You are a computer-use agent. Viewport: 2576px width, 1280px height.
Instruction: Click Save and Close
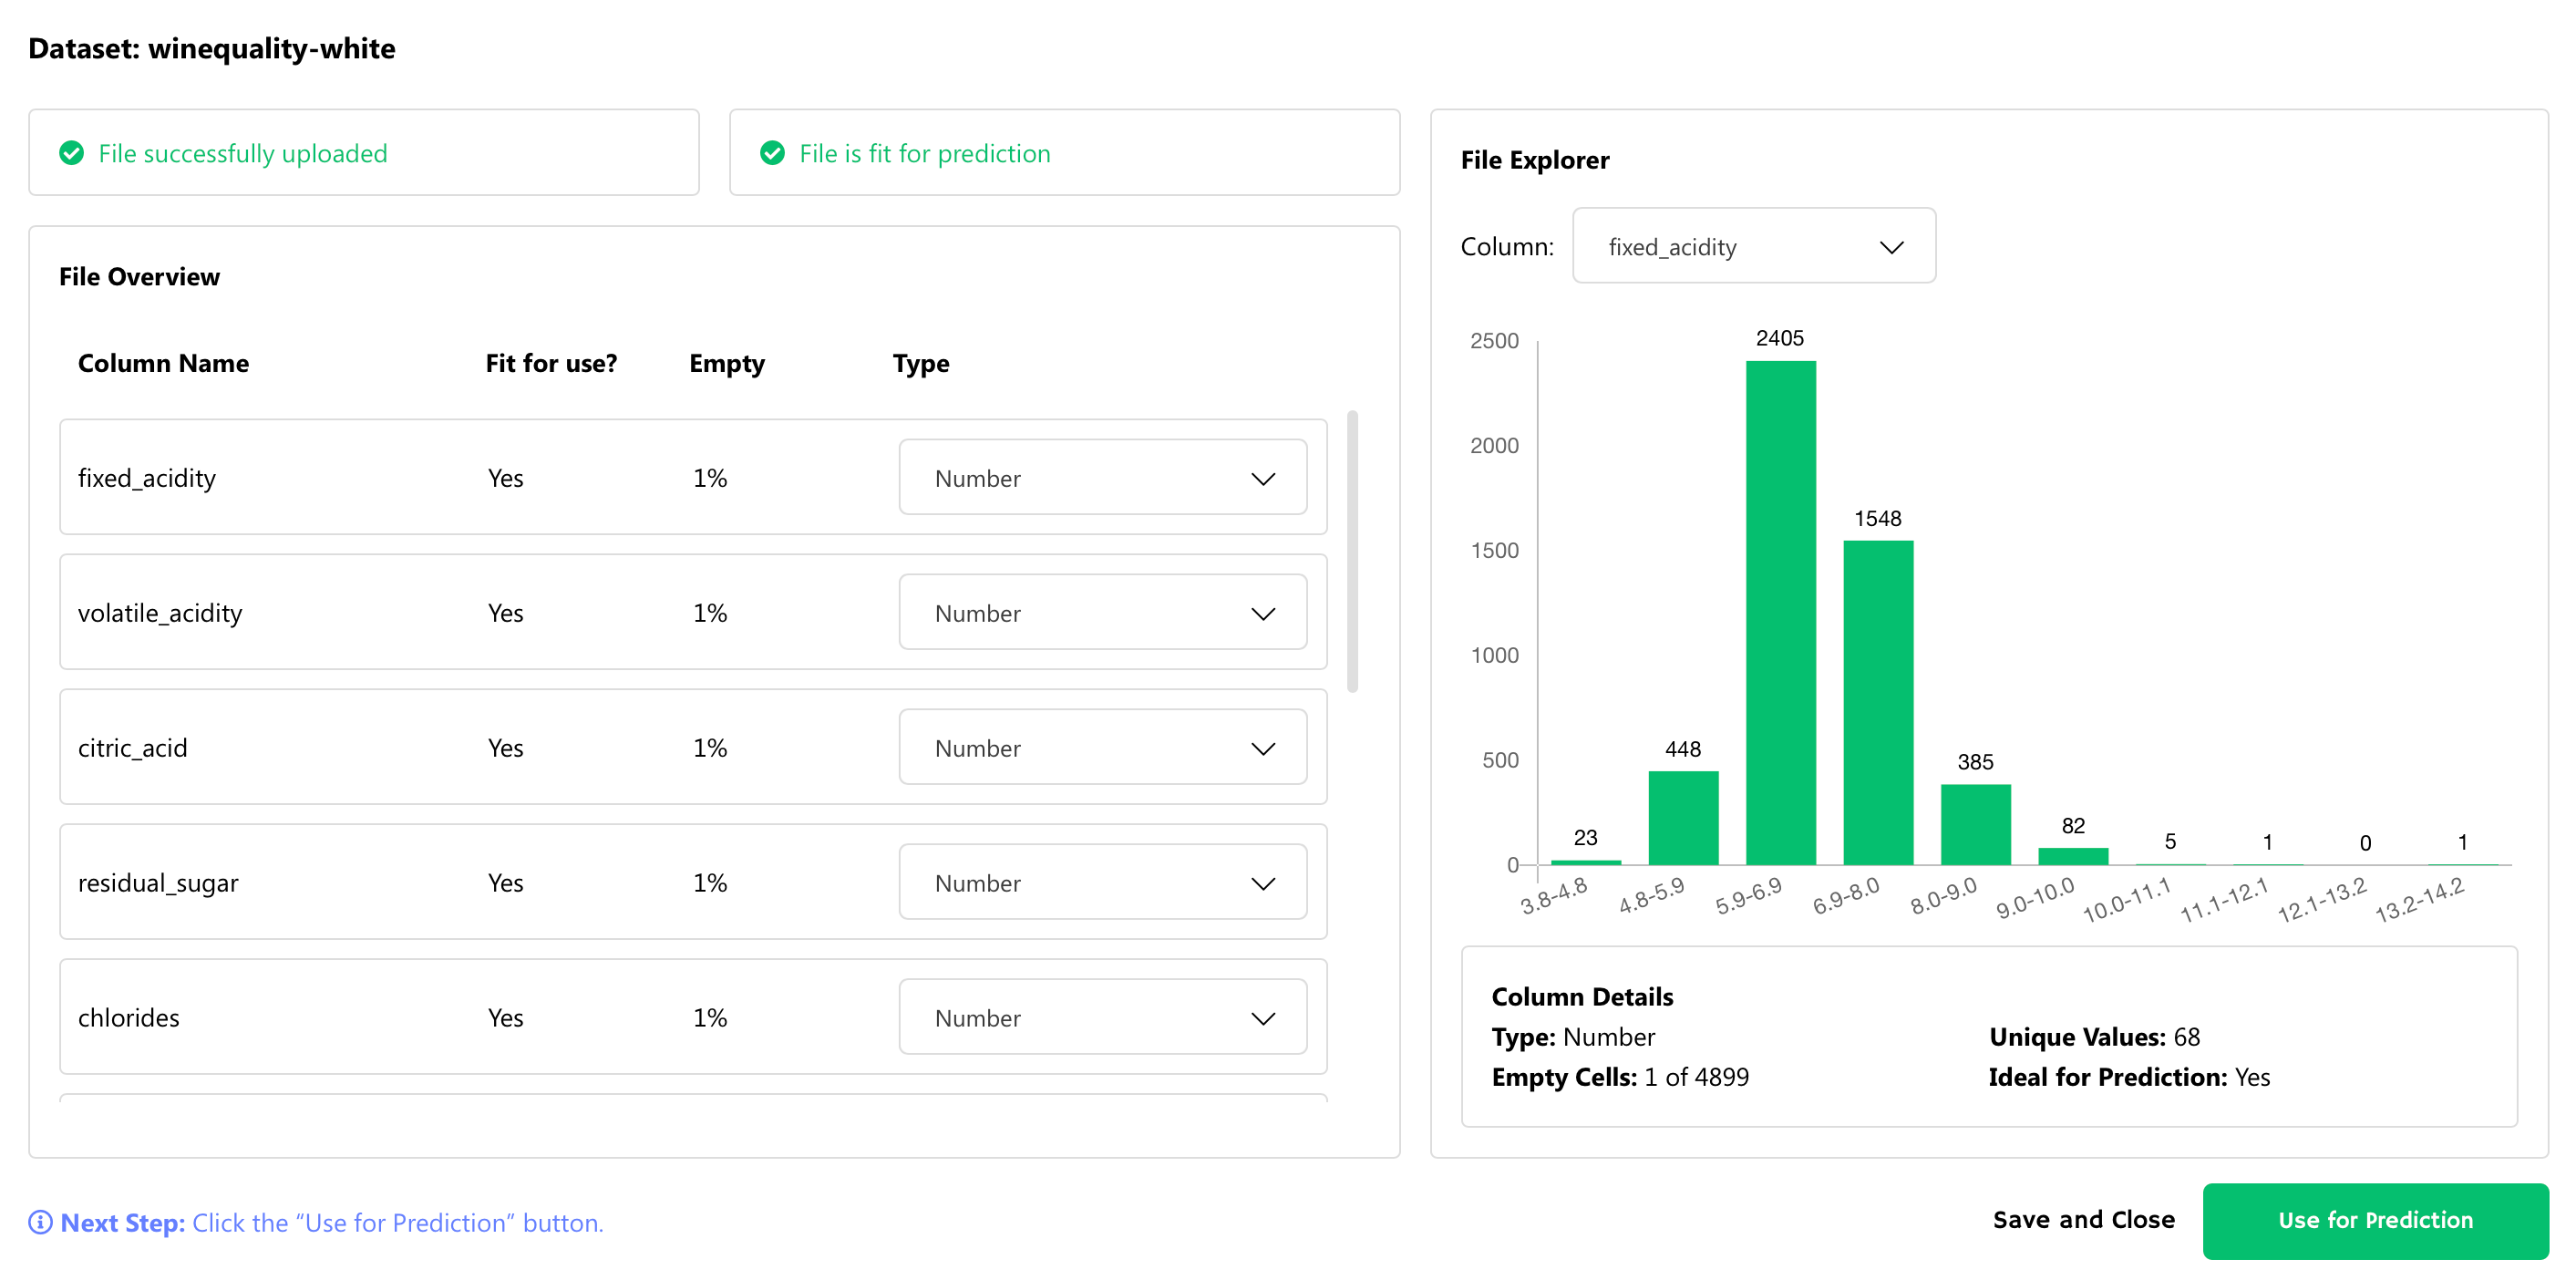click(2083, 1220)
